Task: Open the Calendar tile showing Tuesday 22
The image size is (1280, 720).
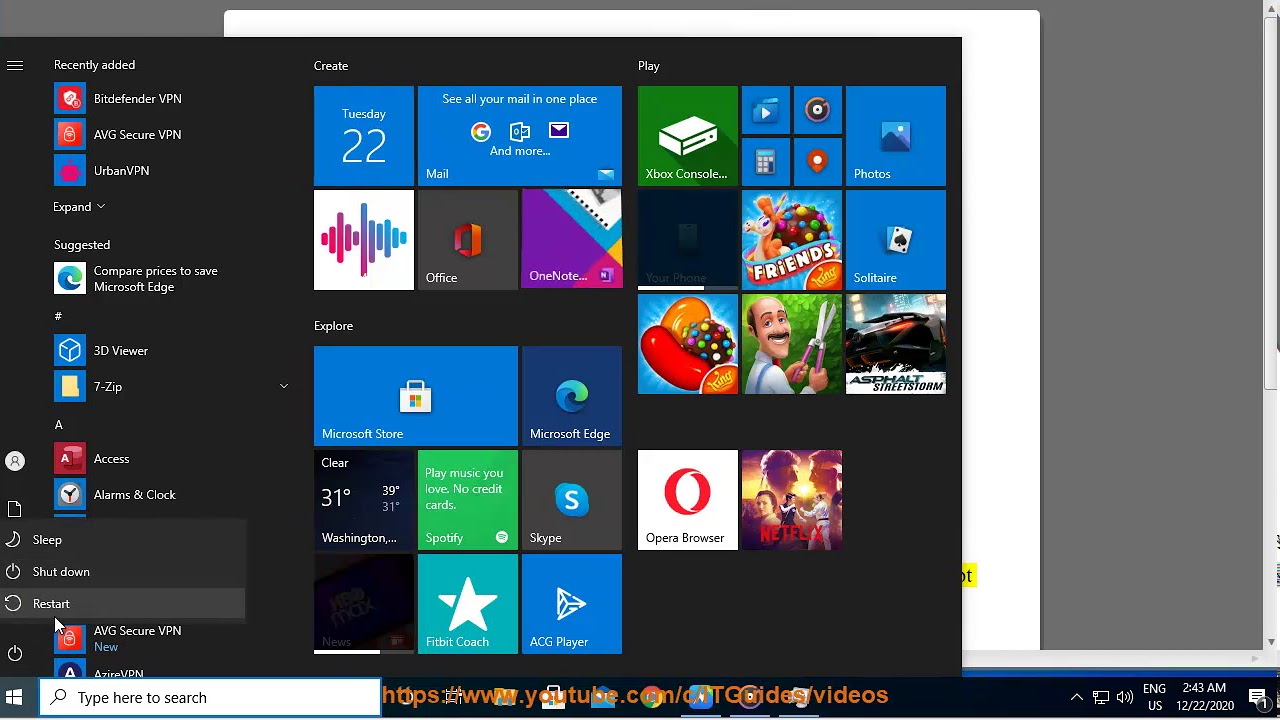Action: click(364, 136)
